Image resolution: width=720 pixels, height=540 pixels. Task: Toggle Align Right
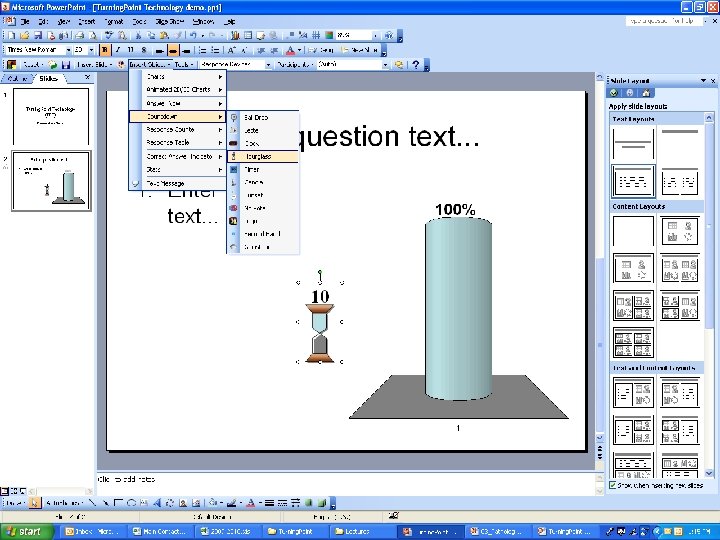click(x=186, y=50)
